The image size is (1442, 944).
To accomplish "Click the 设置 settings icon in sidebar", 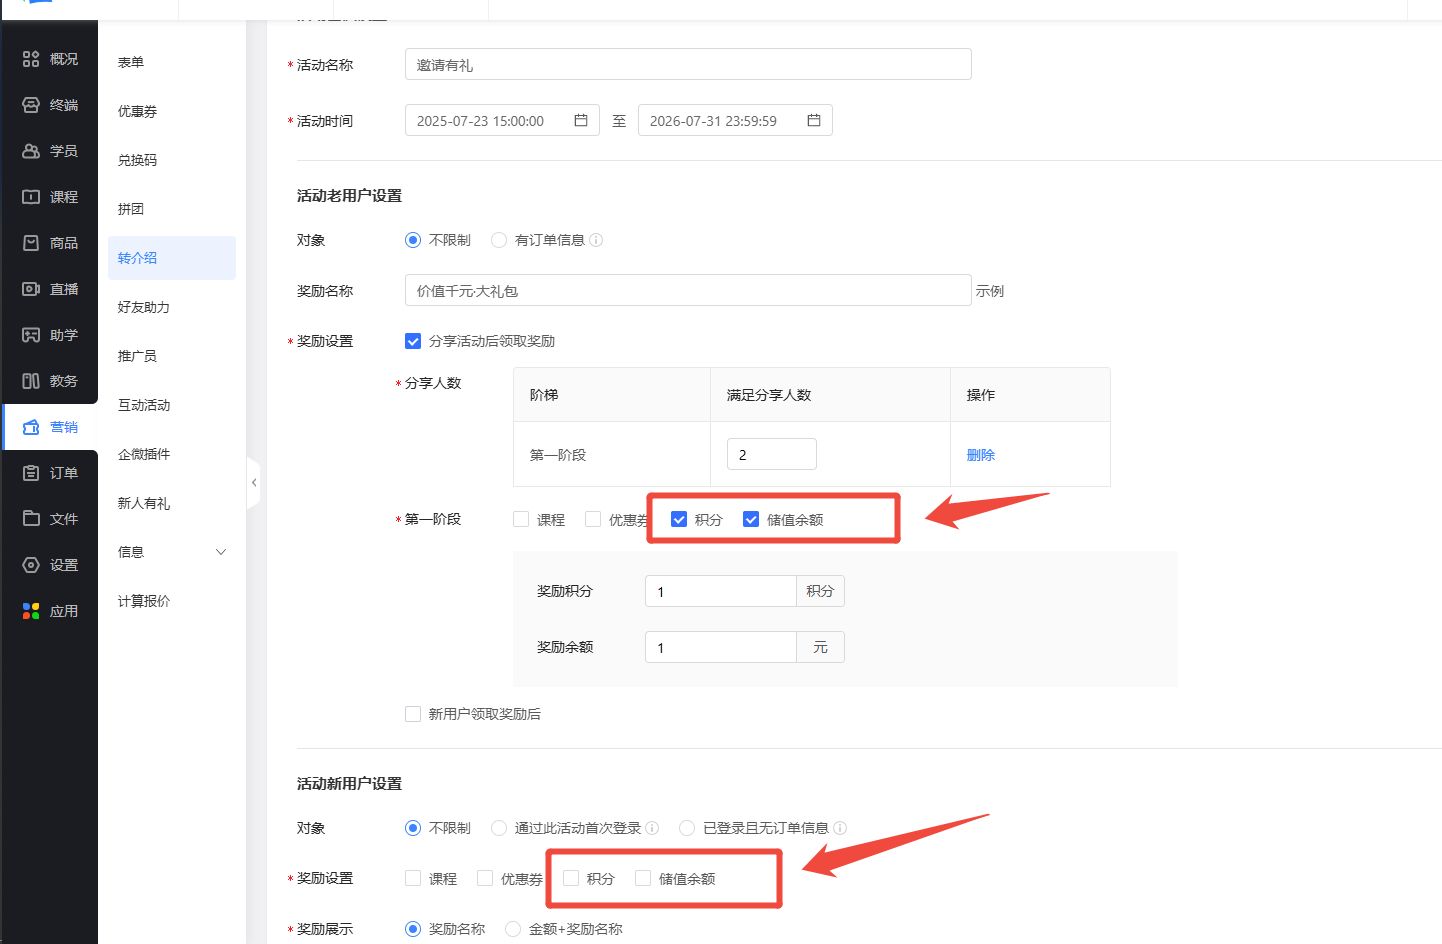I will pyautogui.click(x=31, y=565).
